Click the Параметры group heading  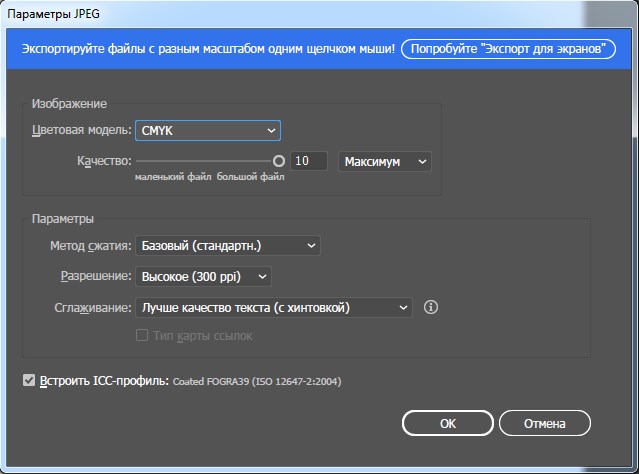(x=63, y=219)
